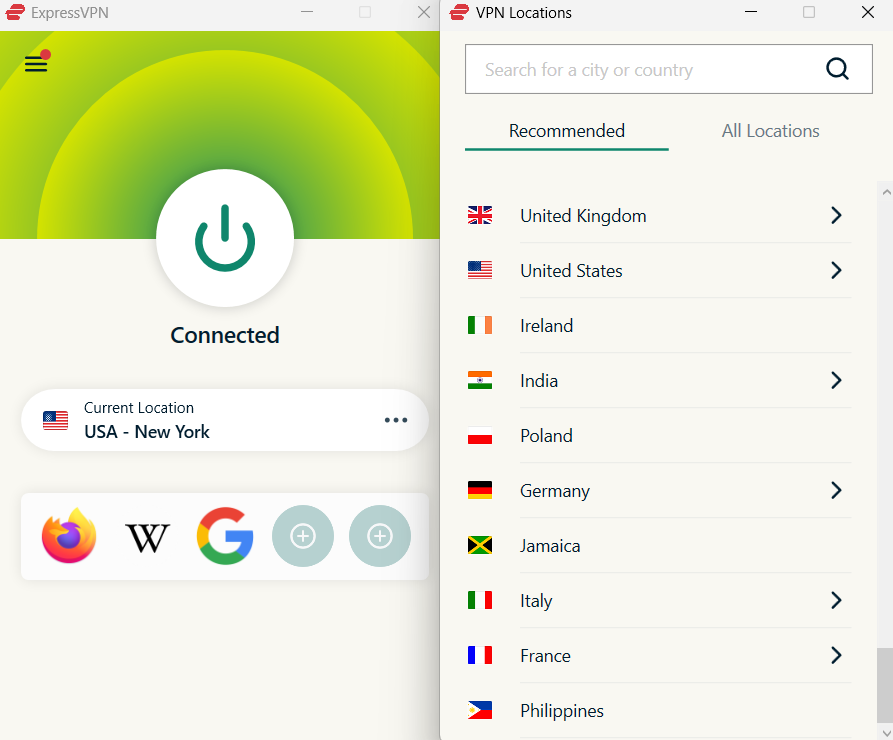
Task: Open Wikipedia shortcut
Action: click(147, 536)
